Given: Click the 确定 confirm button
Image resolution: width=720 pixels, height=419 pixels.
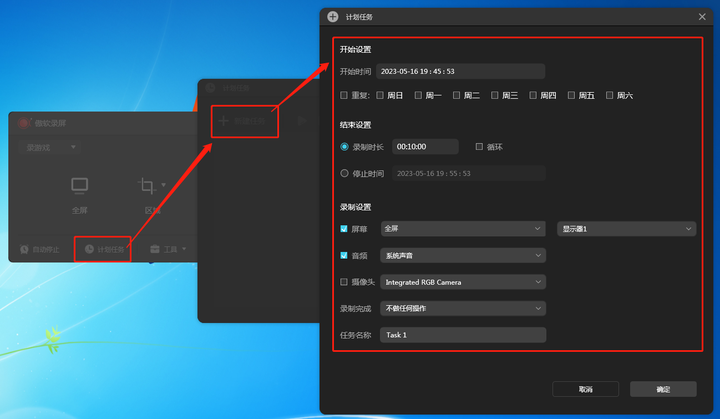Looking at the screenshot, I should (x=663, y=389).
